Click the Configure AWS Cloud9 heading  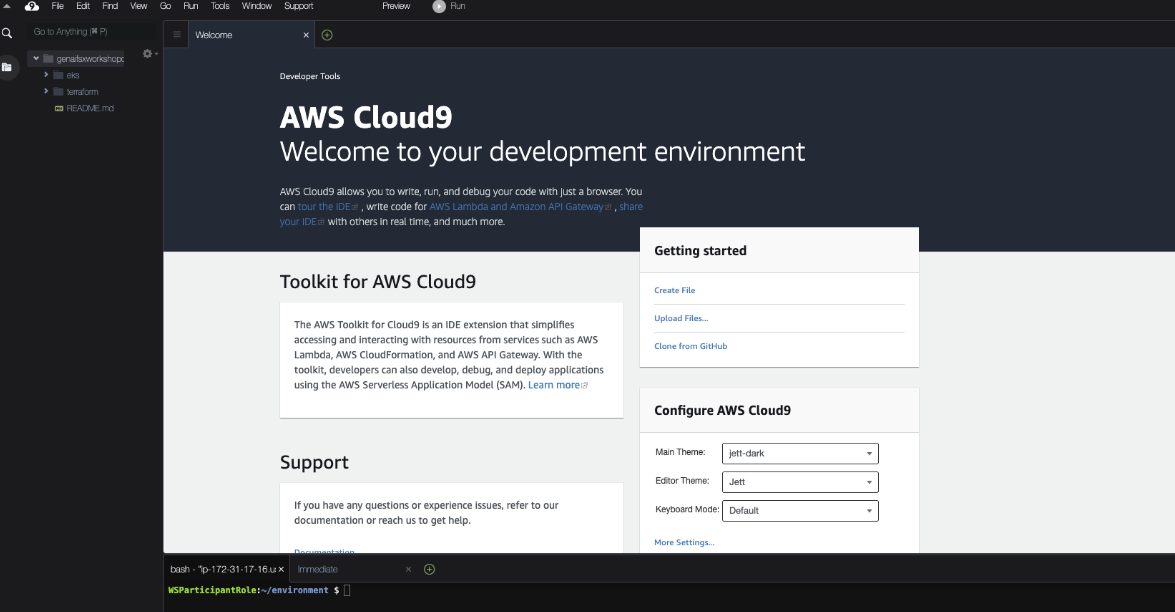coord(722,410)
